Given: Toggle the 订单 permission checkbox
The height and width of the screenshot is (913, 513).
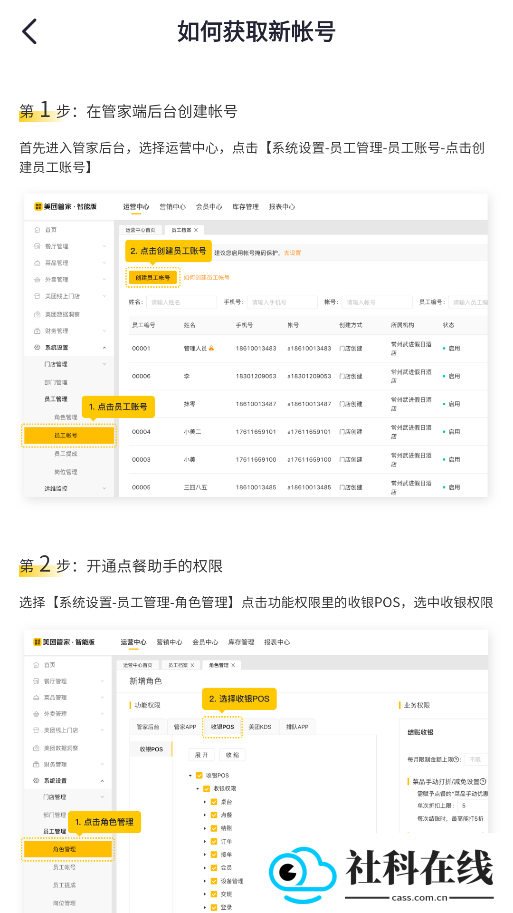Looking at the screenshot, I should [214, 841].
